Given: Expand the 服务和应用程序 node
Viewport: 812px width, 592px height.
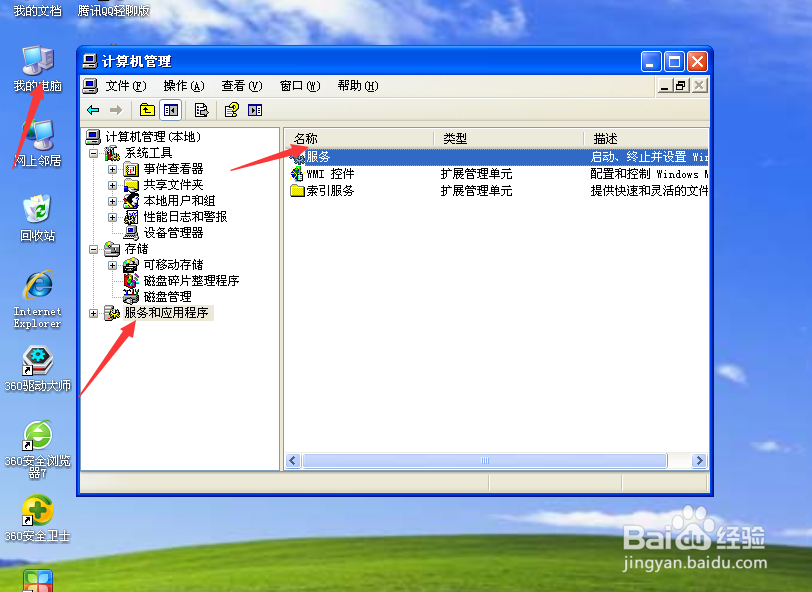Looking at the screenshot, I should pyautogui.click(x=94, y=313).
